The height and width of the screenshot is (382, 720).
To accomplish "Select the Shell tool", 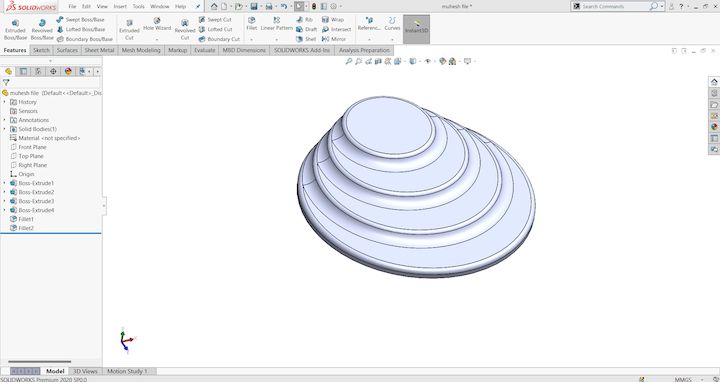I will [306, 39].
